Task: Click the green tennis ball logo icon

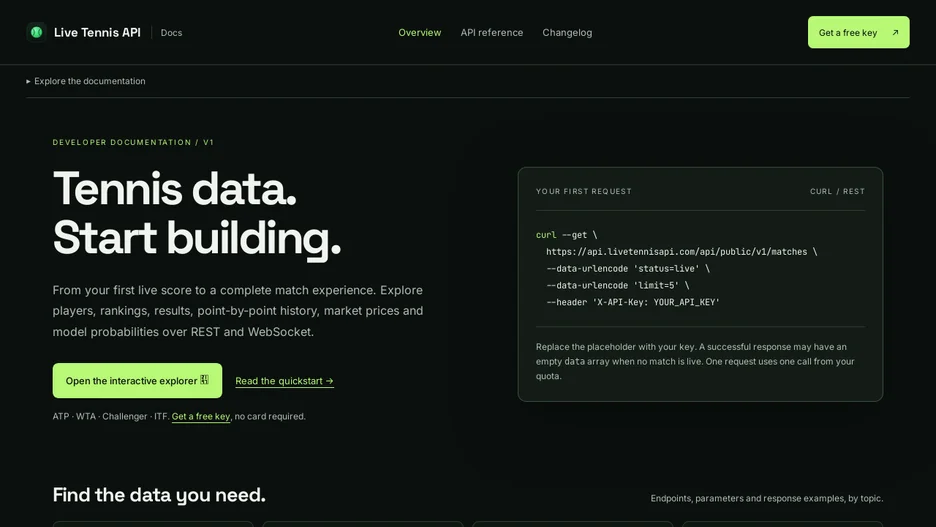Action: 36,32
